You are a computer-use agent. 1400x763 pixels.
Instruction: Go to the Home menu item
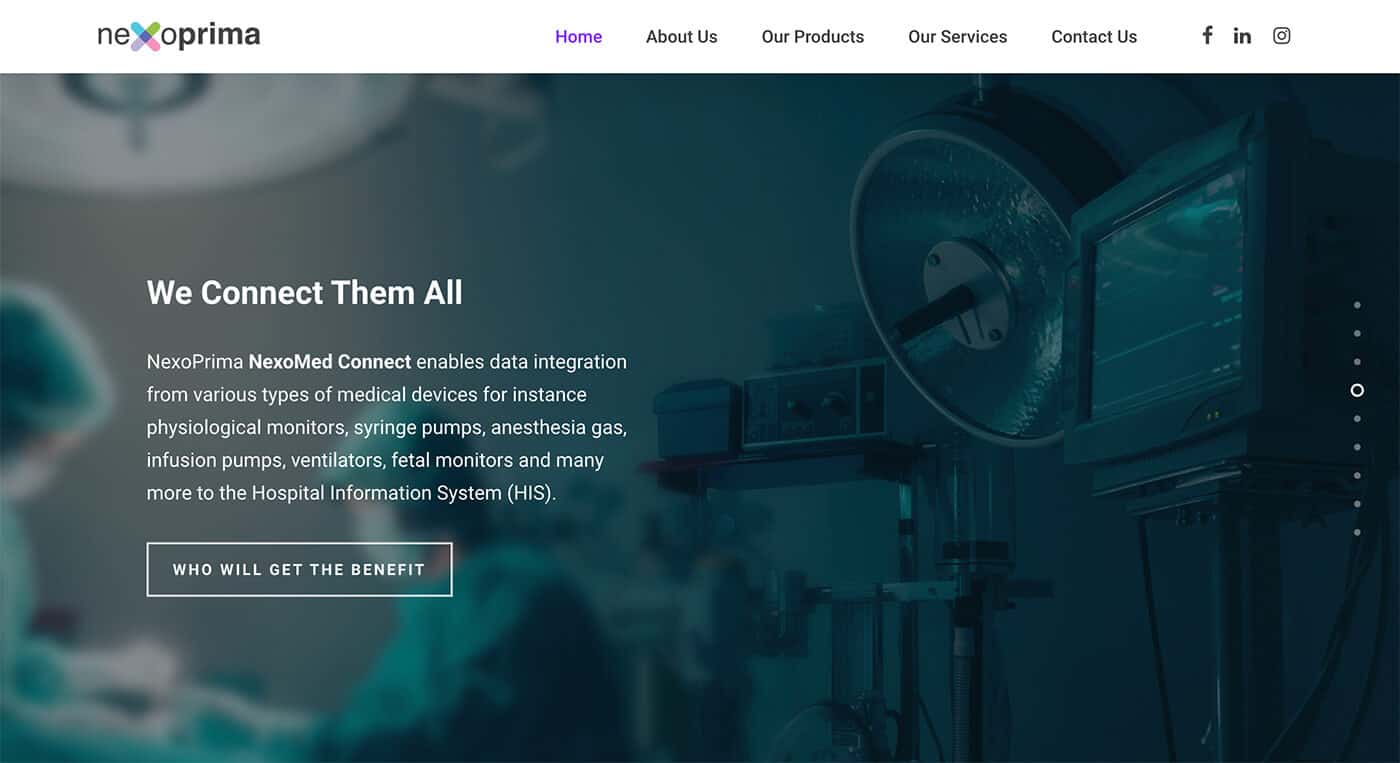coord(579,37)
